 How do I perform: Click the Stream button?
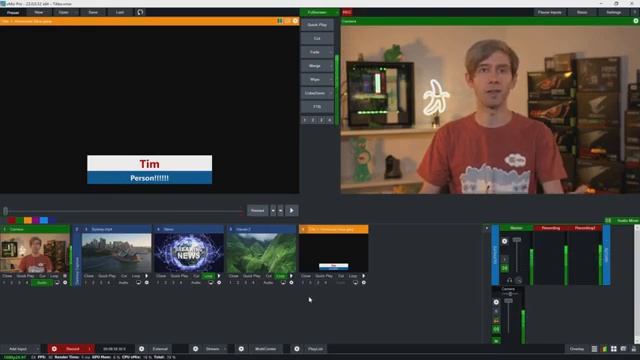tap(213, 349)
